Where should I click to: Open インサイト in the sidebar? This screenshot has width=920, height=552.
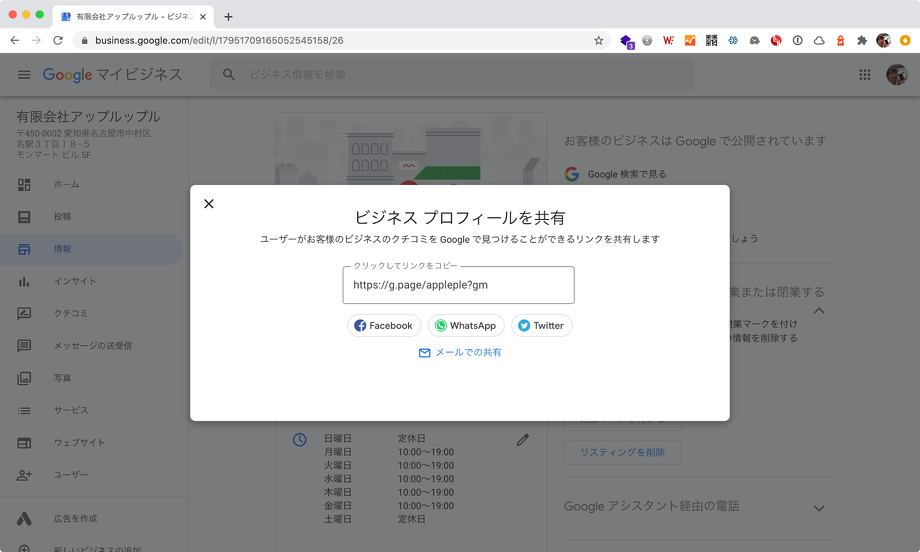(x=75, y=281)
